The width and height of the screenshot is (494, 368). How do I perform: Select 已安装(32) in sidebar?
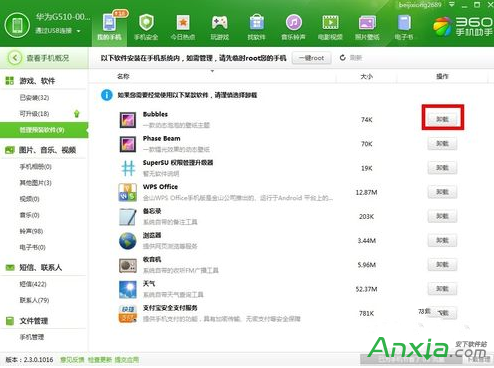(x=34, y=98)
